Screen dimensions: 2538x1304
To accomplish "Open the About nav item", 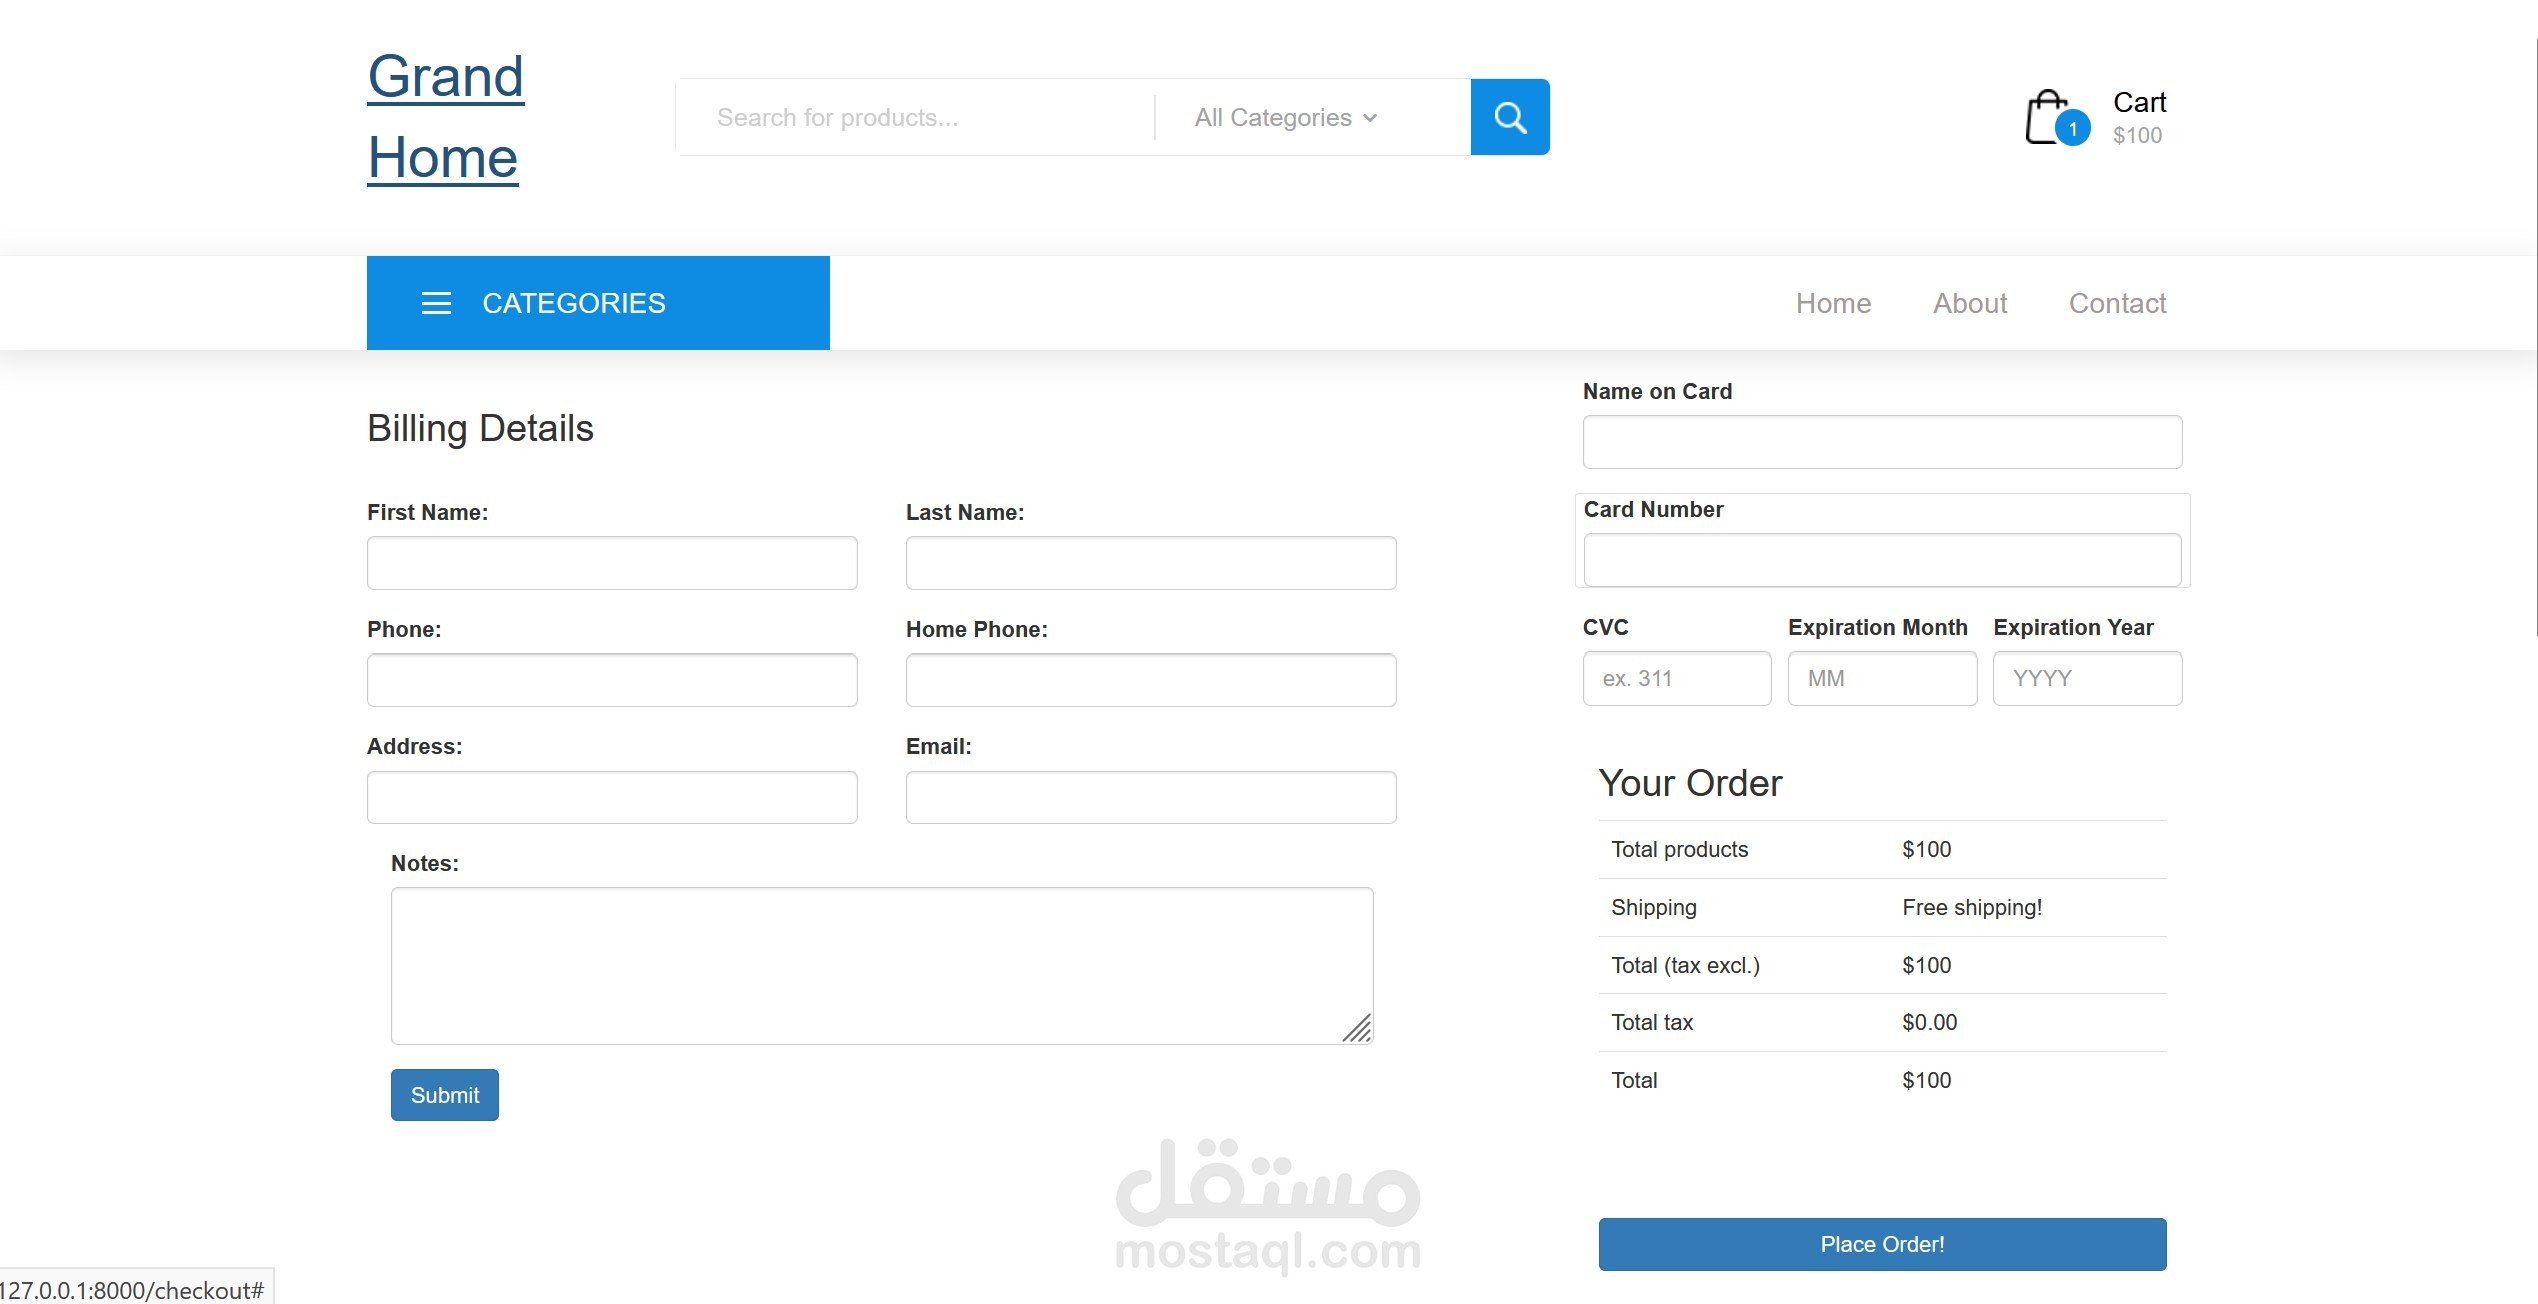I will [1969, 303].
